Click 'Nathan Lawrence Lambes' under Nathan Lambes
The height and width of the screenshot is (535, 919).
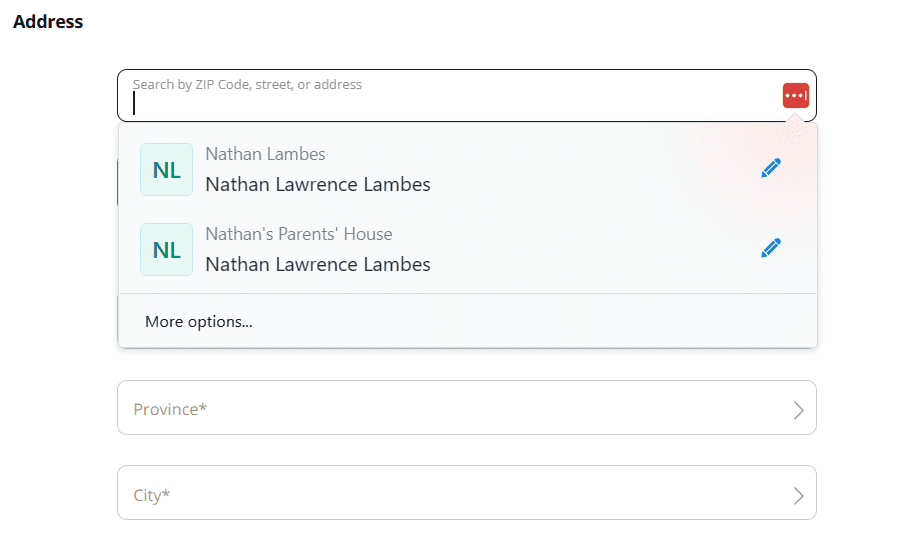pyautogui.click(x=318, y=185)
